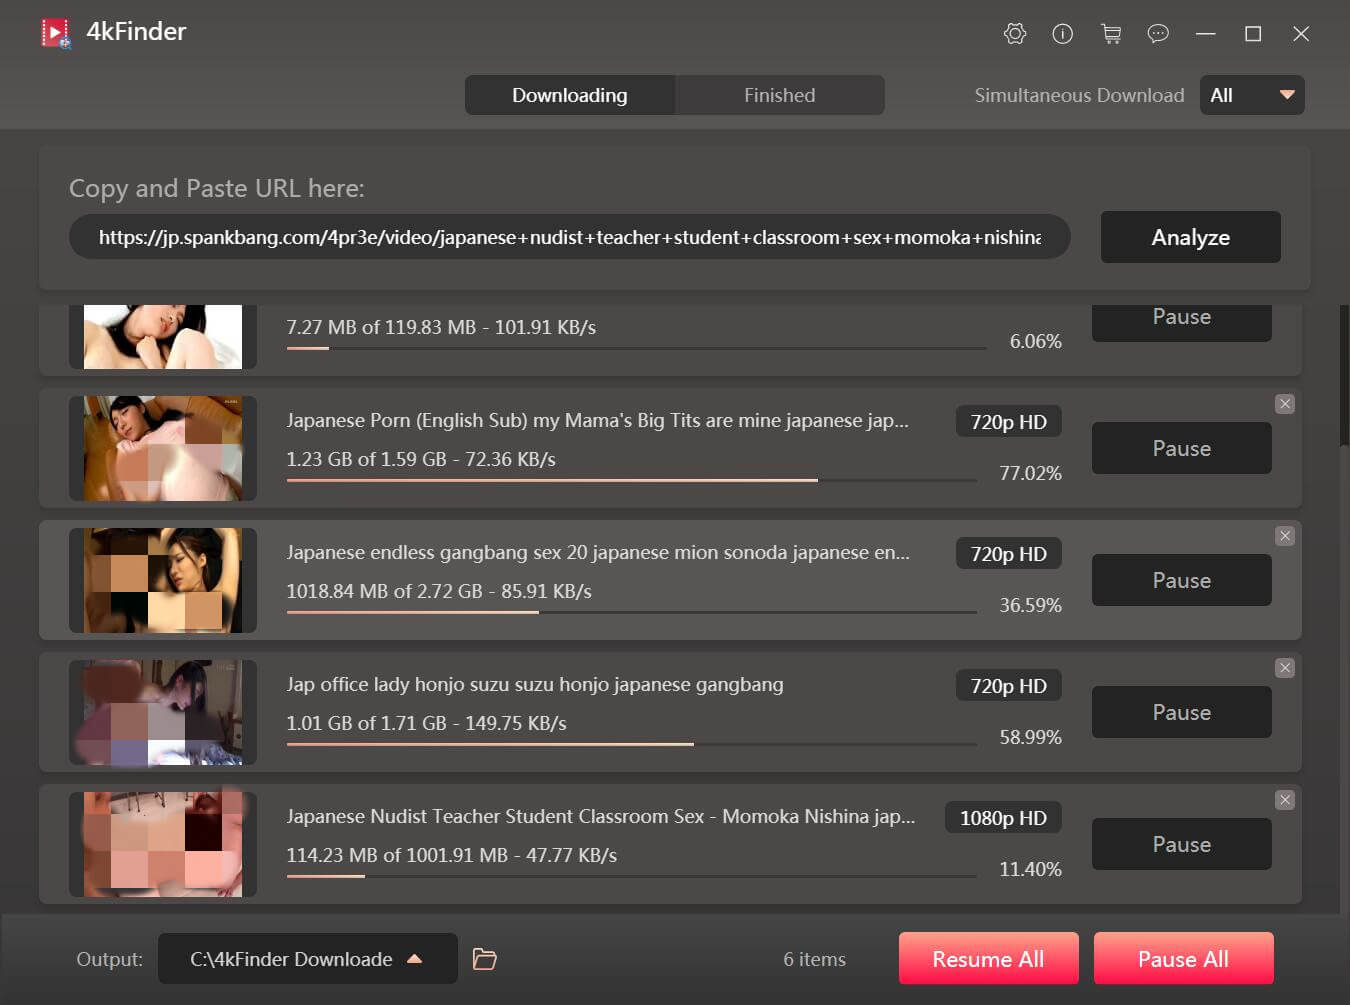The image size is (1350, 1005).
Task: Remove the 1080p HD download with X
Action: click(1285, 800)
